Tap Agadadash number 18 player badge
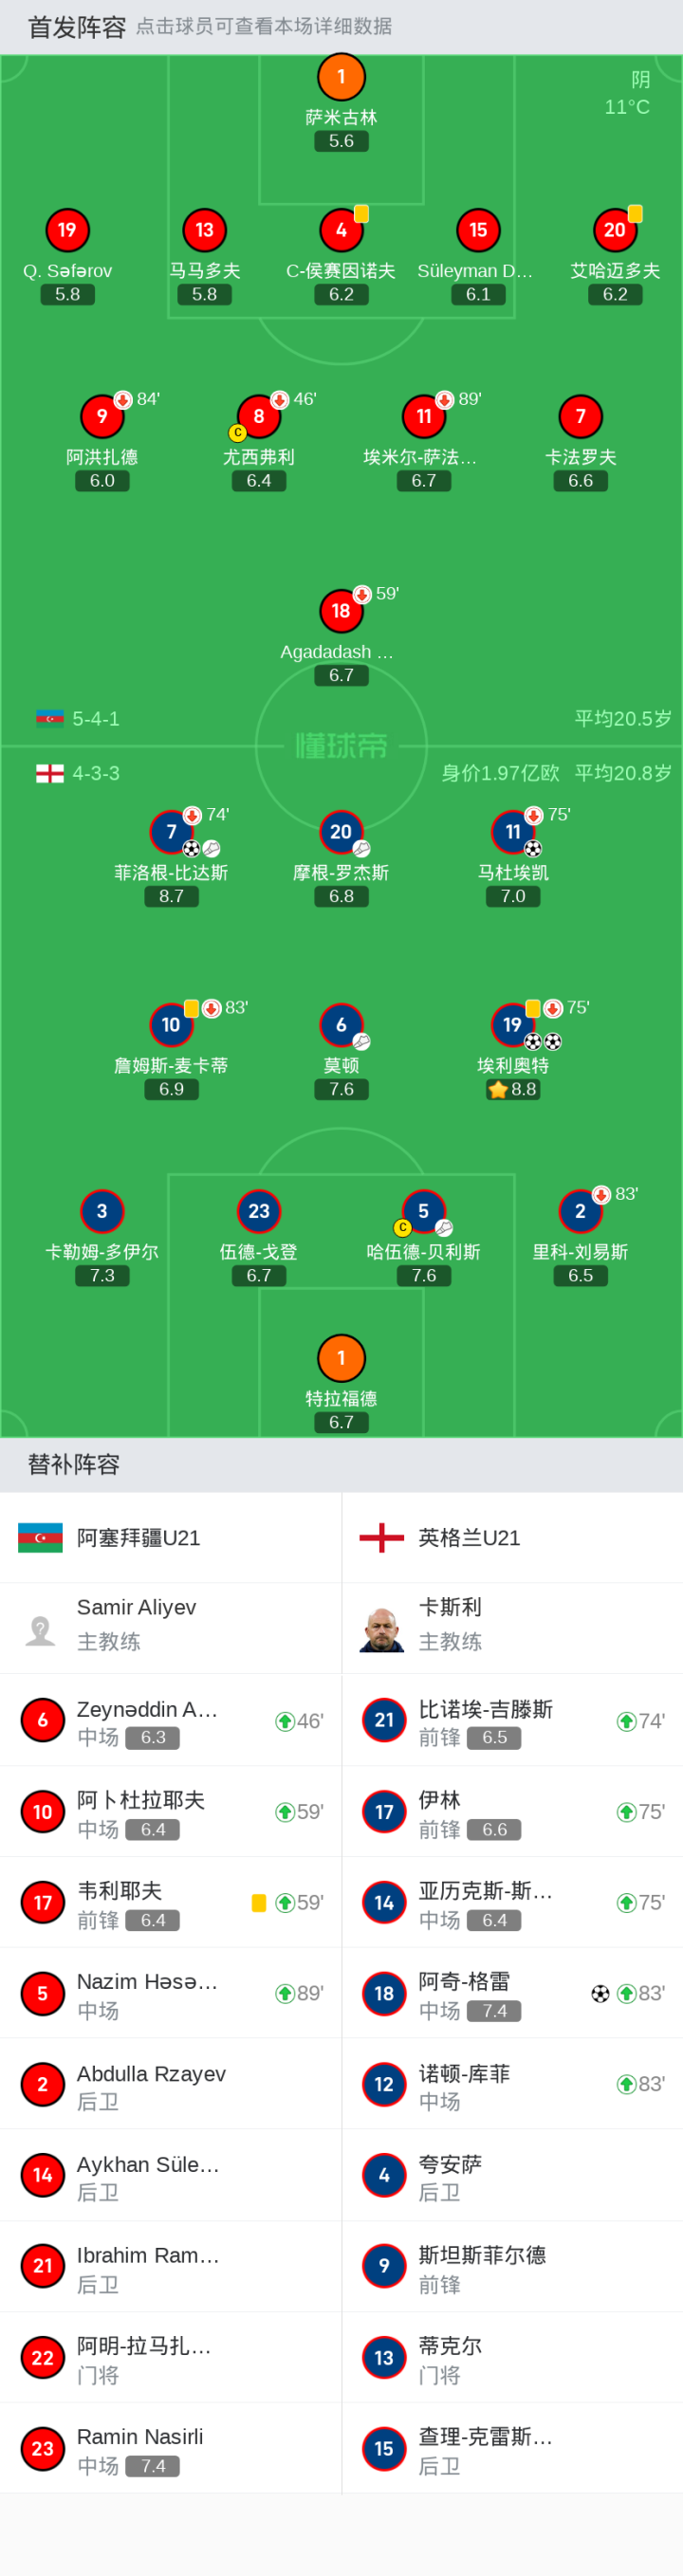Image resolution: width=683 pixels, height=2576 pixels. (x=341, y=611)
